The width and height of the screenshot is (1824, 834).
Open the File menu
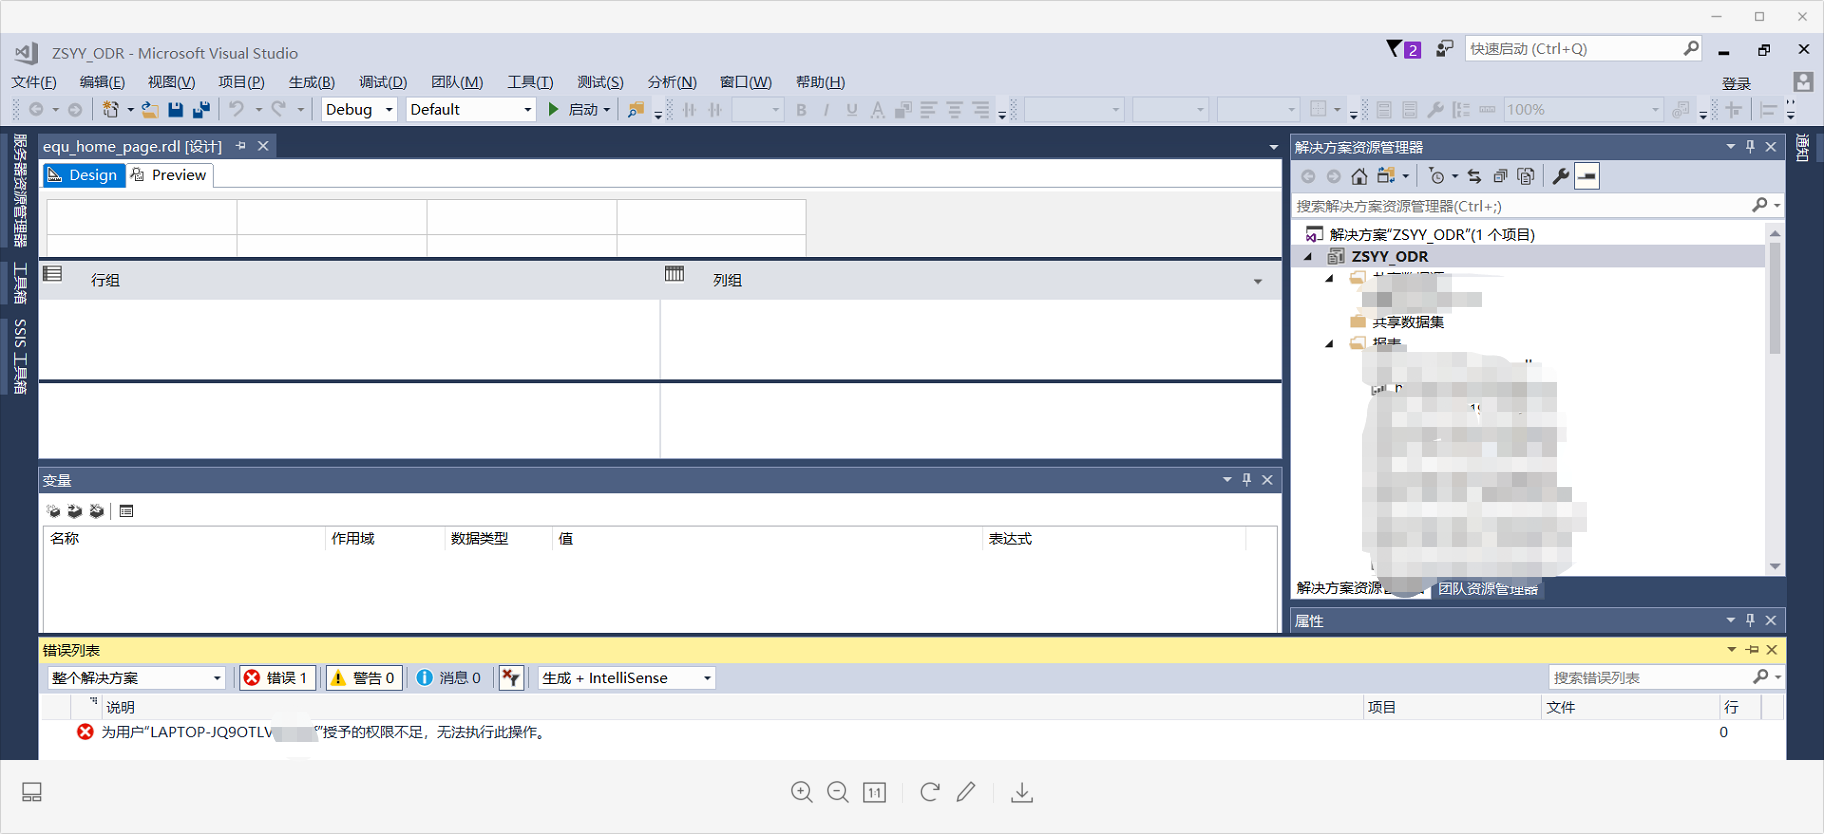(34, 82)
